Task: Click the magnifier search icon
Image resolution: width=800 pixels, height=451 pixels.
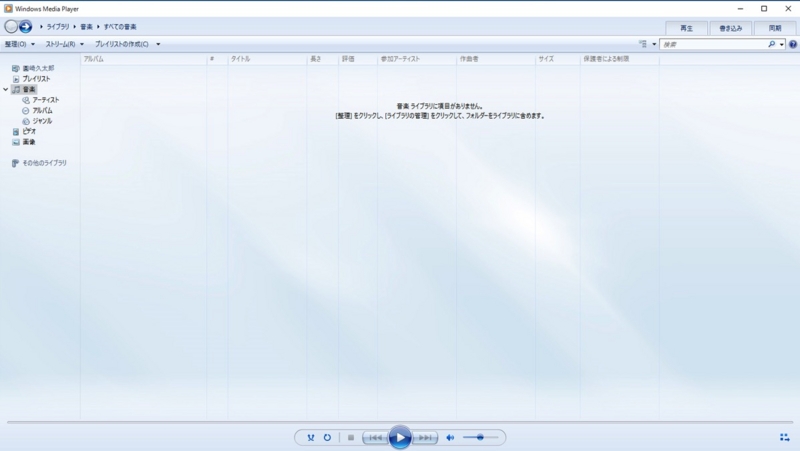Action: click(x=771, y=44)
